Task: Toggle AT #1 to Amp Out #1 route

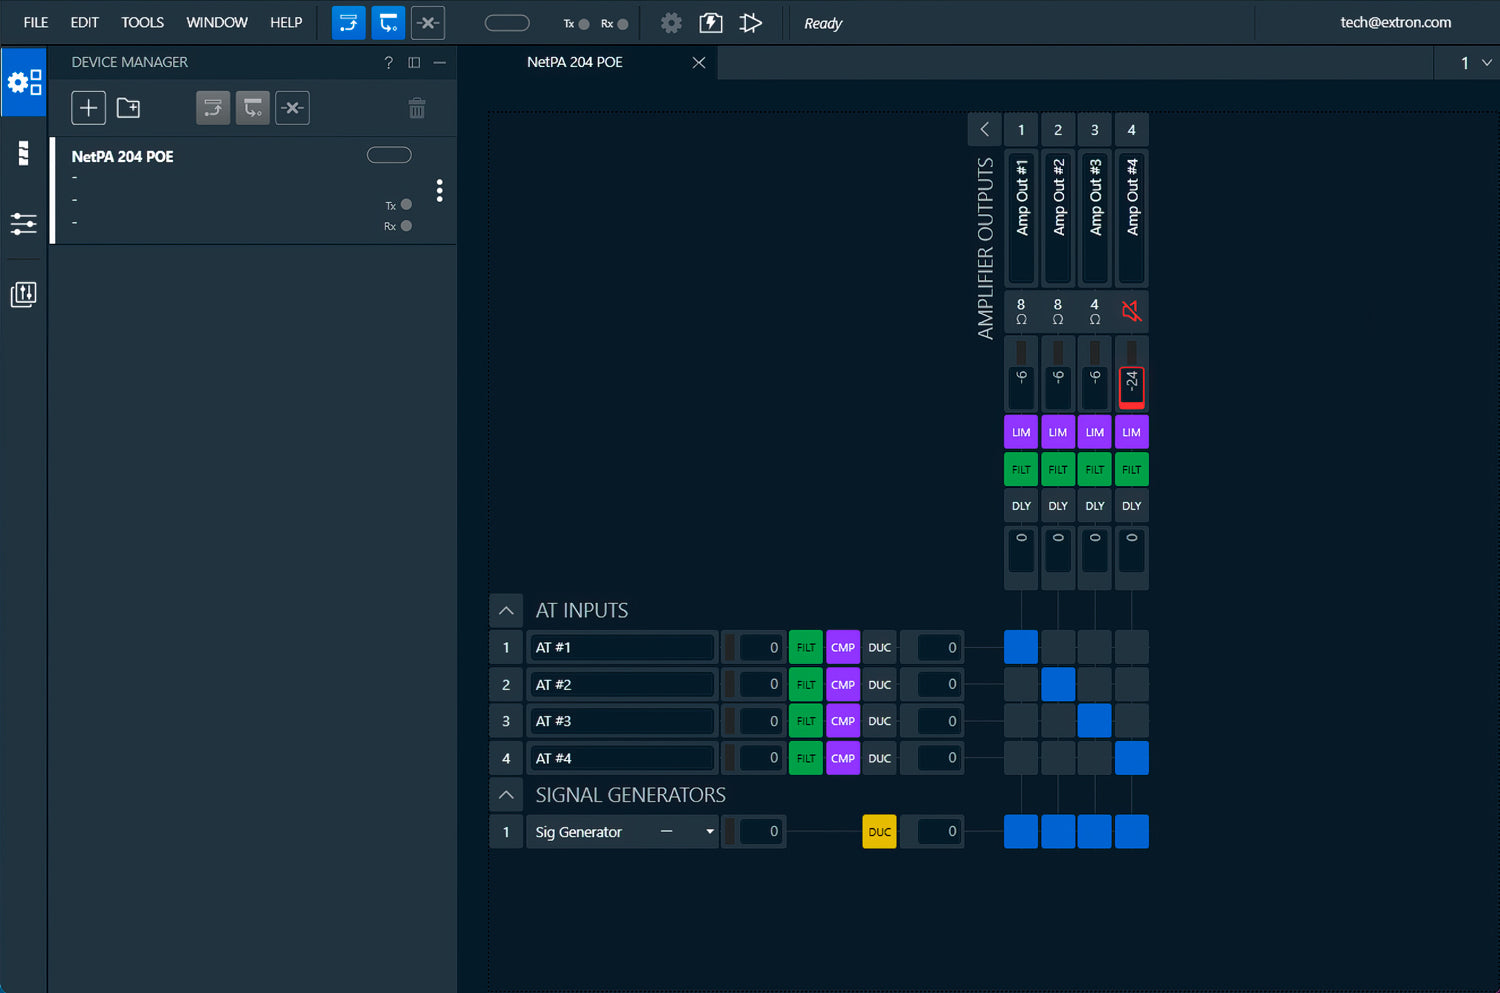Action: 1021,647
